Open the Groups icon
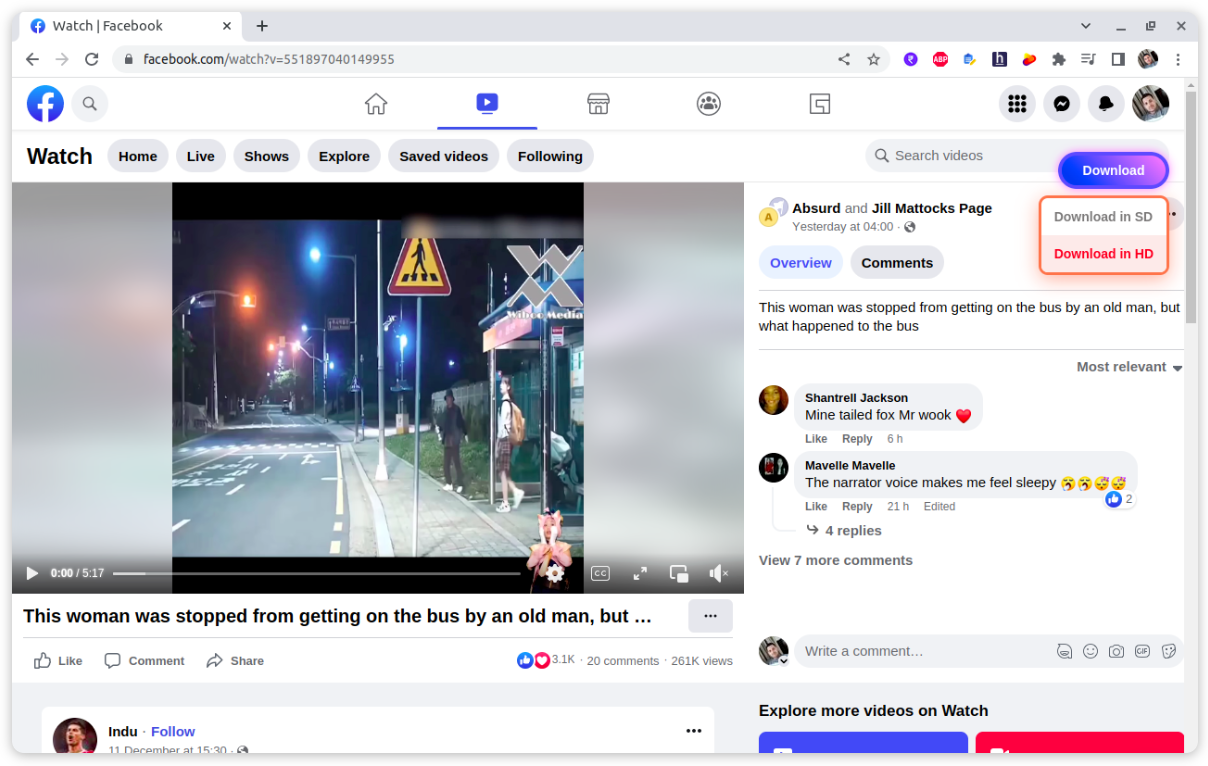The height and width of the screenshot is (766, 1208). [x=709, y=103]
